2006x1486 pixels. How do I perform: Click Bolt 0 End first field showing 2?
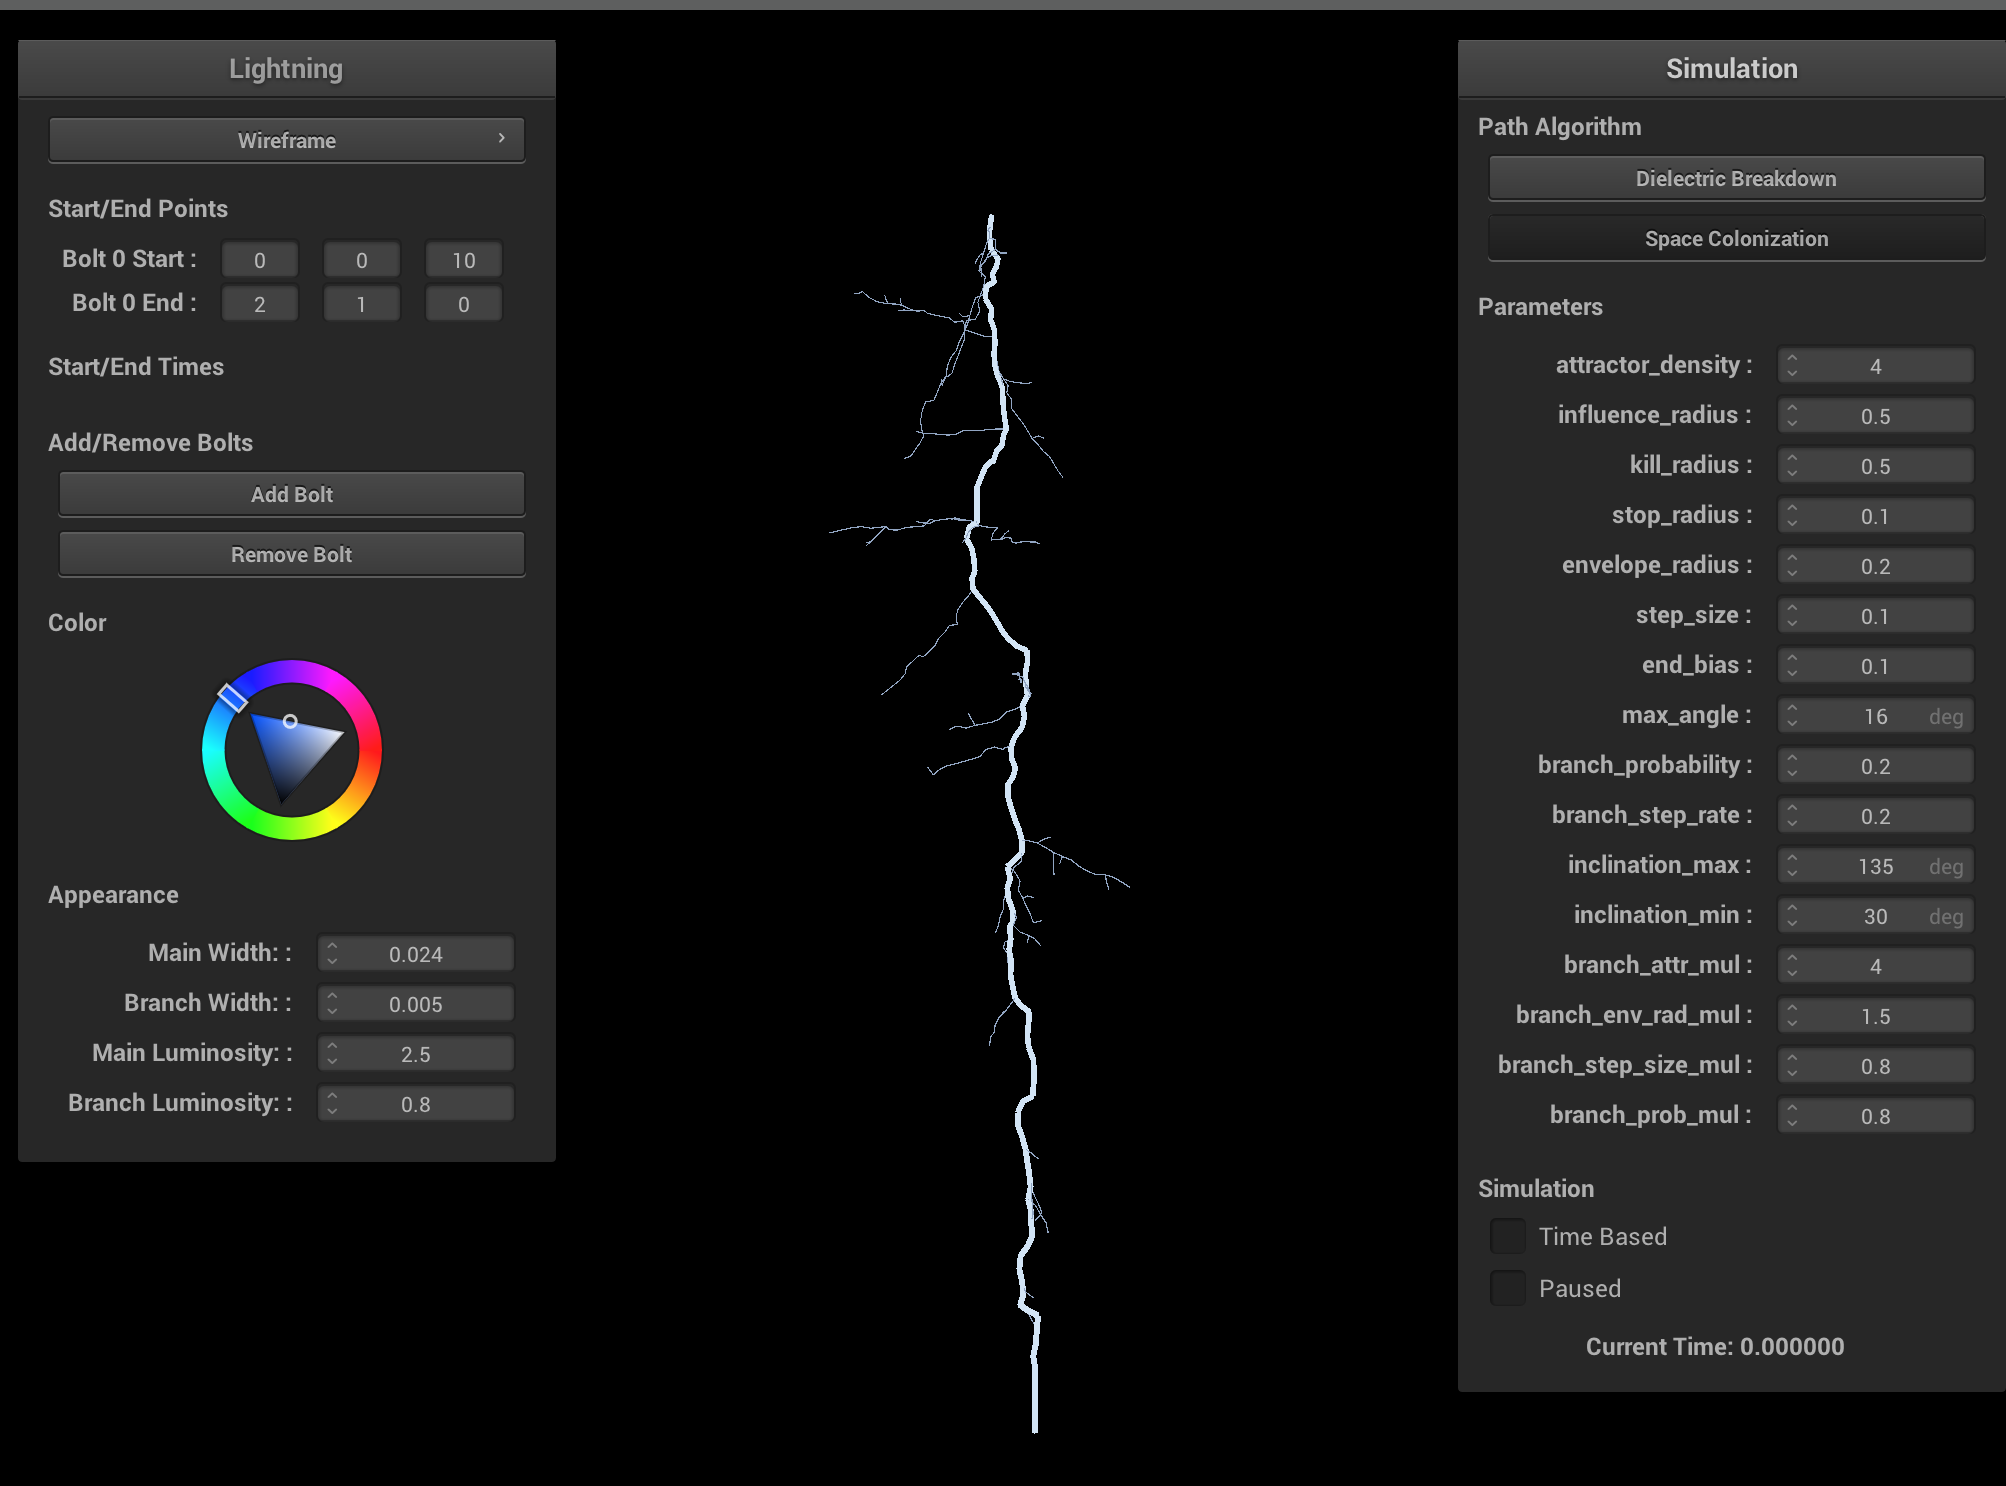259,304
